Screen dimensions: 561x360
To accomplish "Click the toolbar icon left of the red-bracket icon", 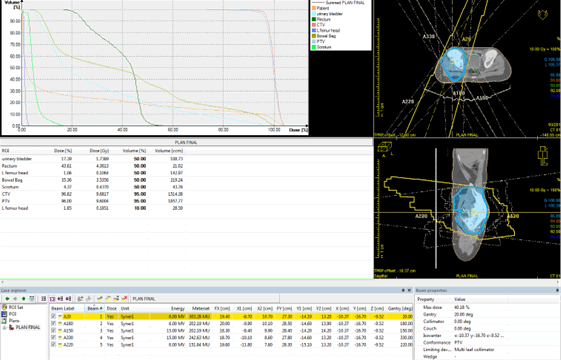I will coord(44,298).
